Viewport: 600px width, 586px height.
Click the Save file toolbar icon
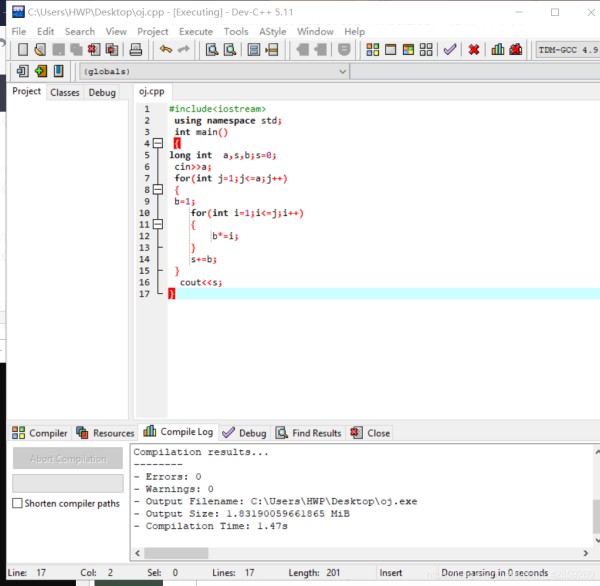pyautogui.click(x=59, y=50)
